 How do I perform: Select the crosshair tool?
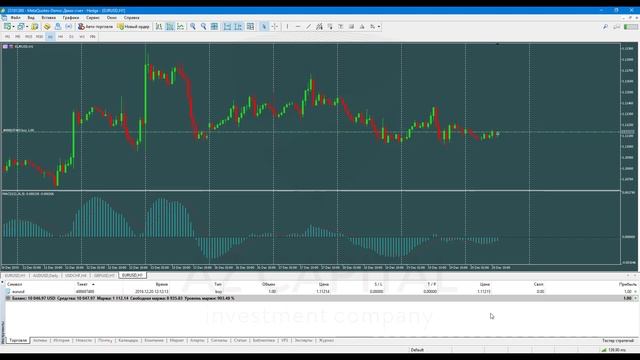[275, 27]
